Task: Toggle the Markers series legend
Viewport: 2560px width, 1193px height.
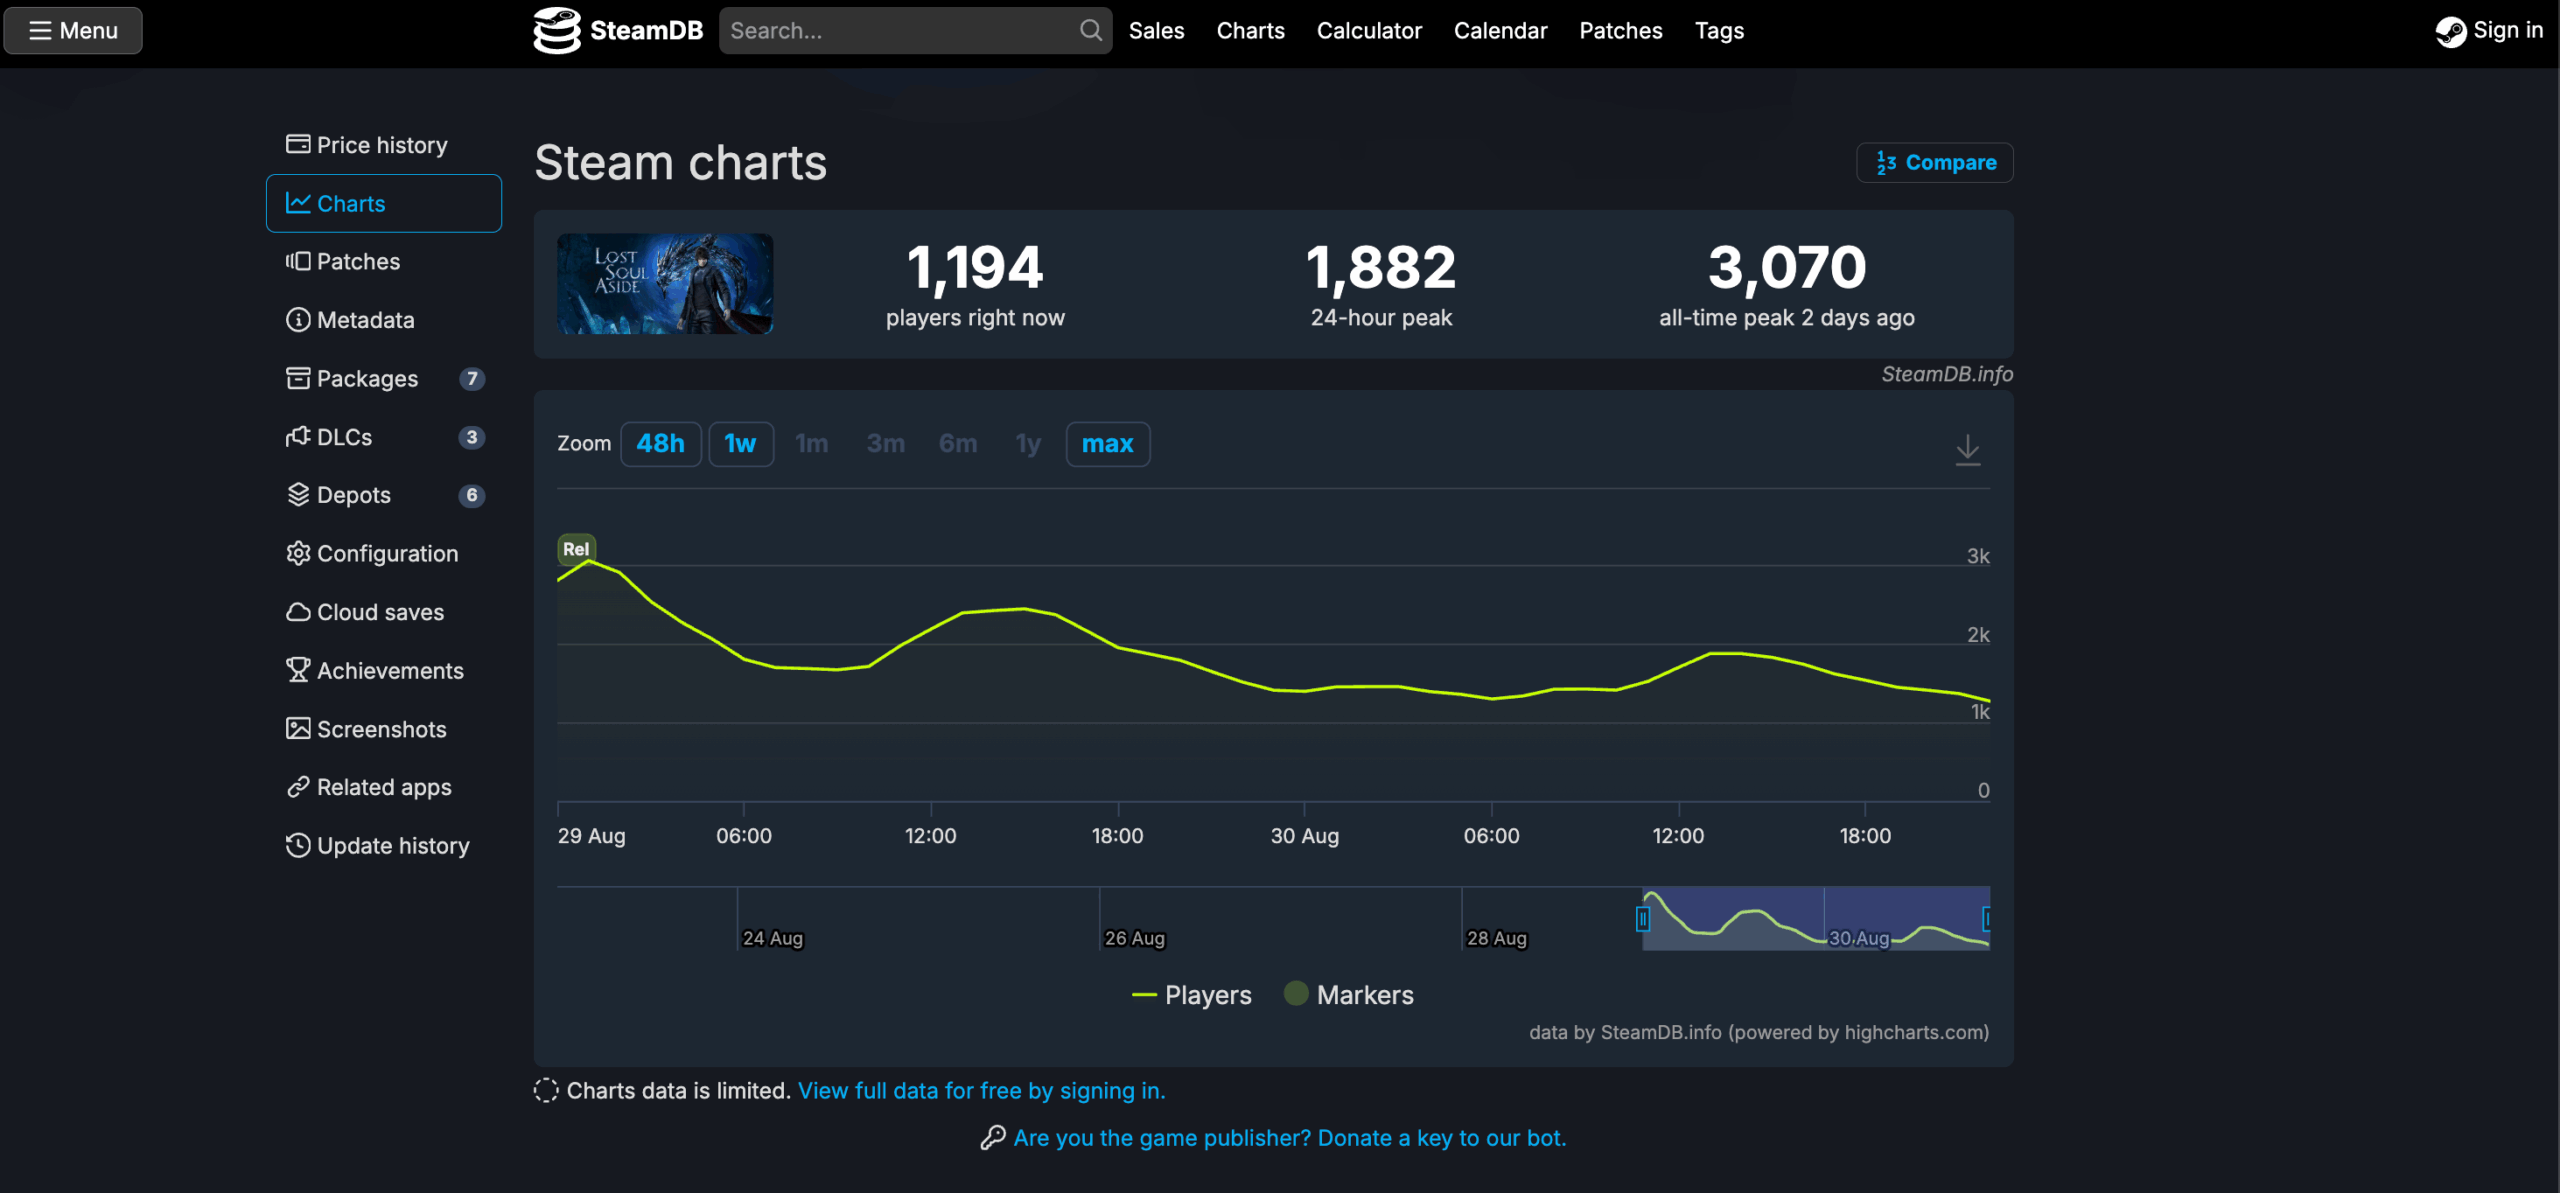Action: pos(1349,995)
